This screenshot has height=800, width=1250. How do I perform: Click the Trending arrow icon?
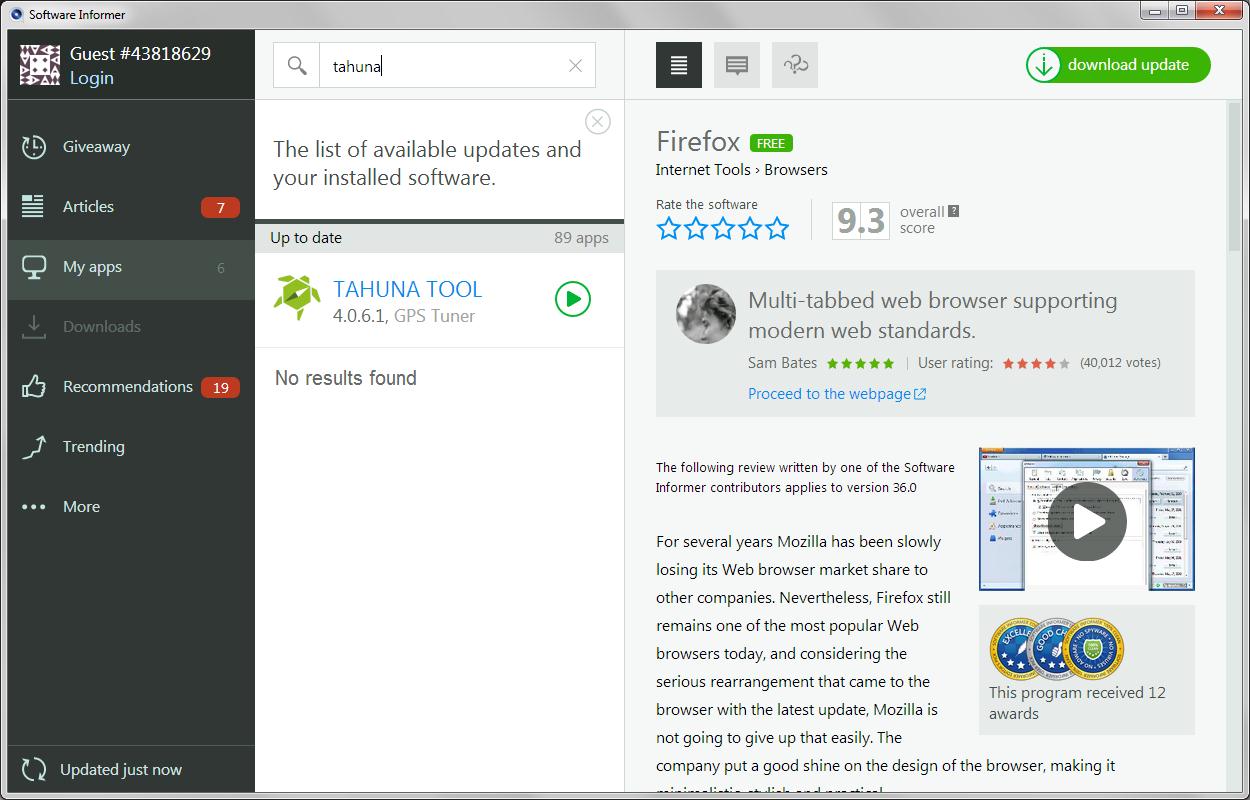point(34,447)
